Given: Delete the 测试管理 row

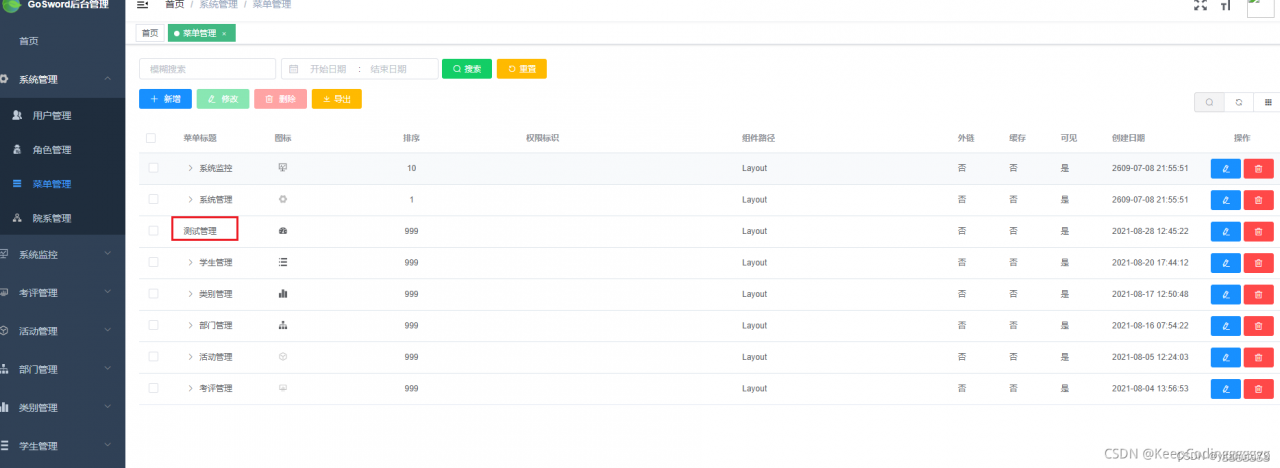Looking at the screenshot, I should click(x=1258, y=232).
